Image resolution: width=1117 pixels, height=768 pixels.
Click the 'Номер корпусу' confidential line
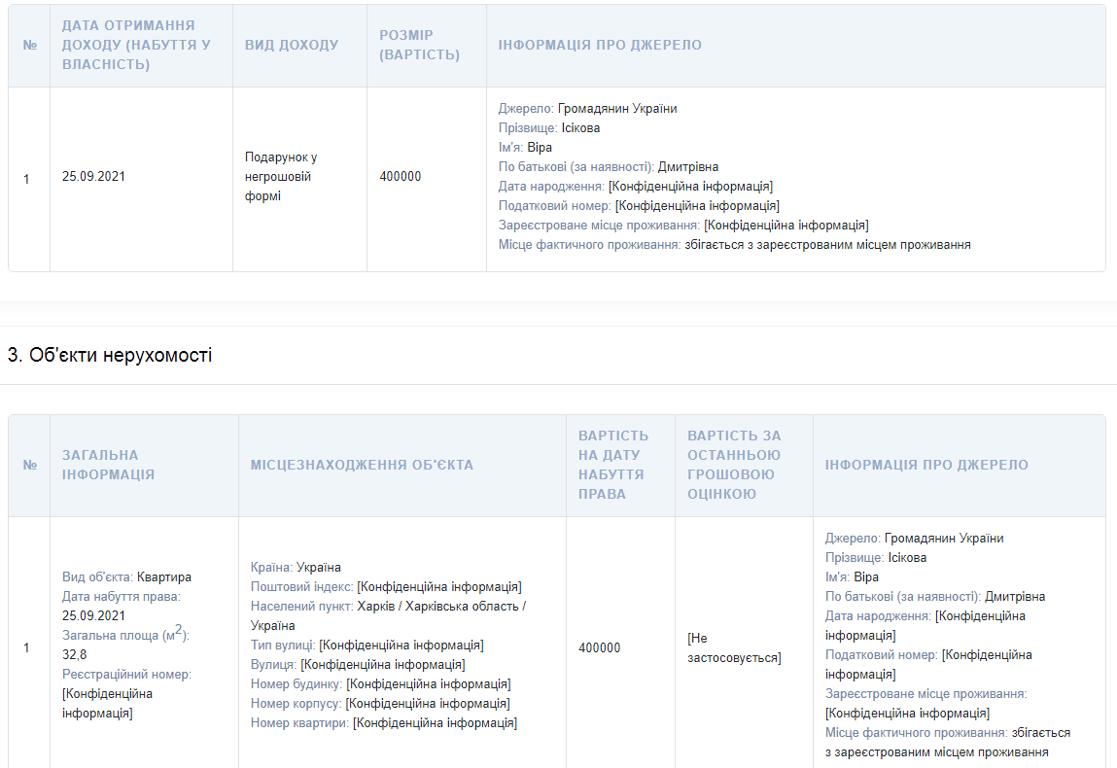click(x=380, y=703)
